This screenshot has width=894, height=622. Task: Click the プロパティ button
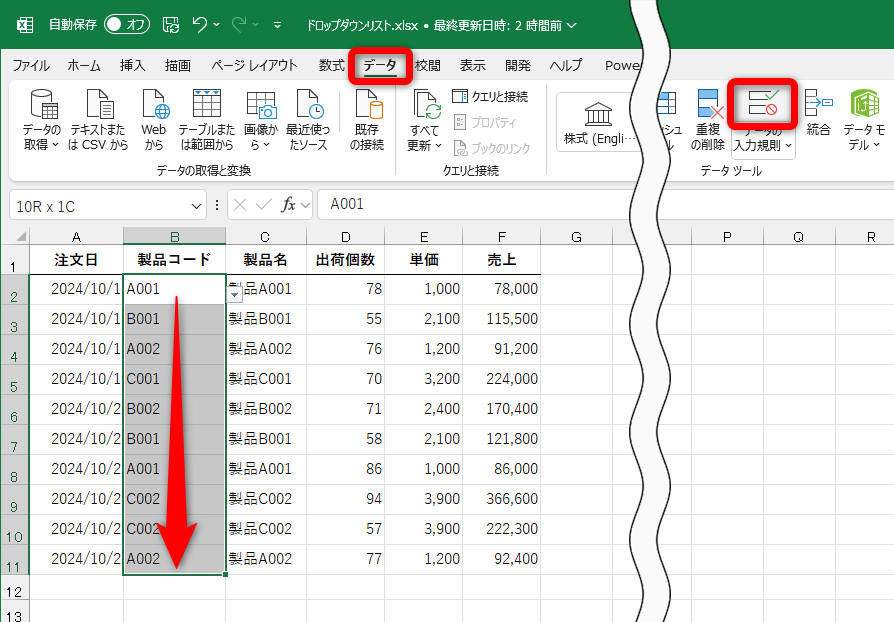[486, 122]
